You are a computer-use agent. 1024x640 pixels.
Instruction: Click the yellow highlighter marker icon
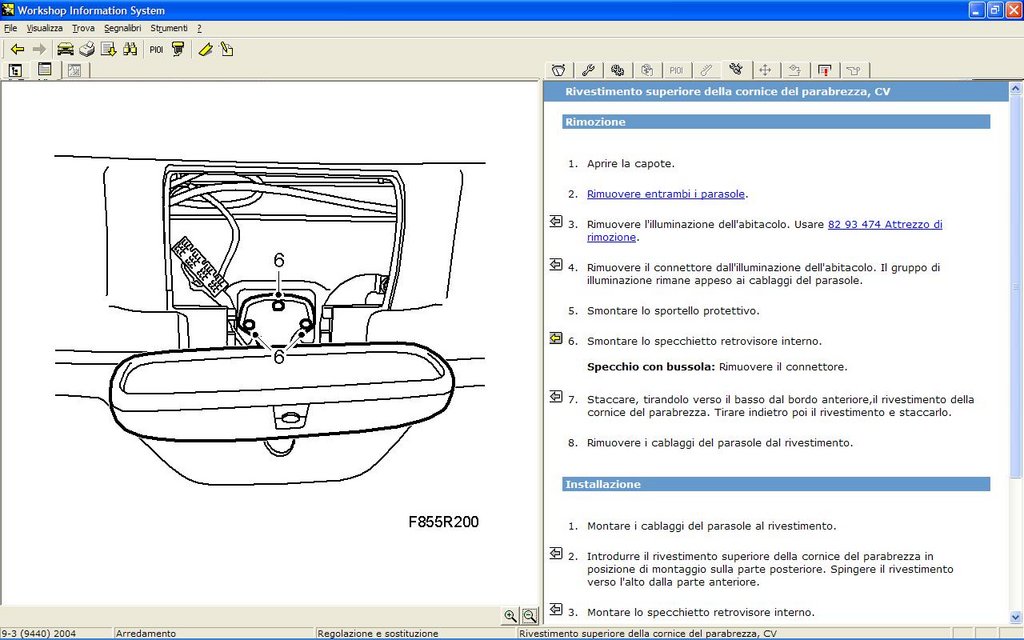coord(205,49)
